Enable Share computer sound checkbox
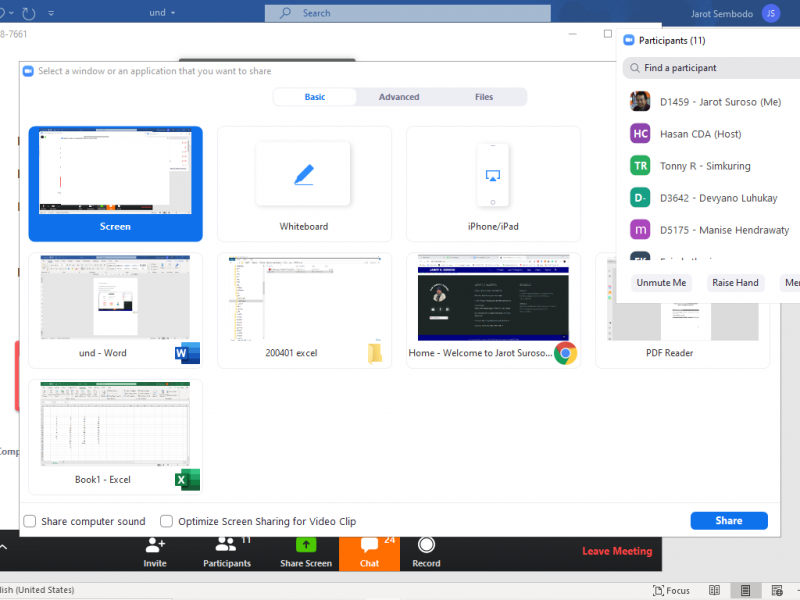 click(x=30, y=521)
